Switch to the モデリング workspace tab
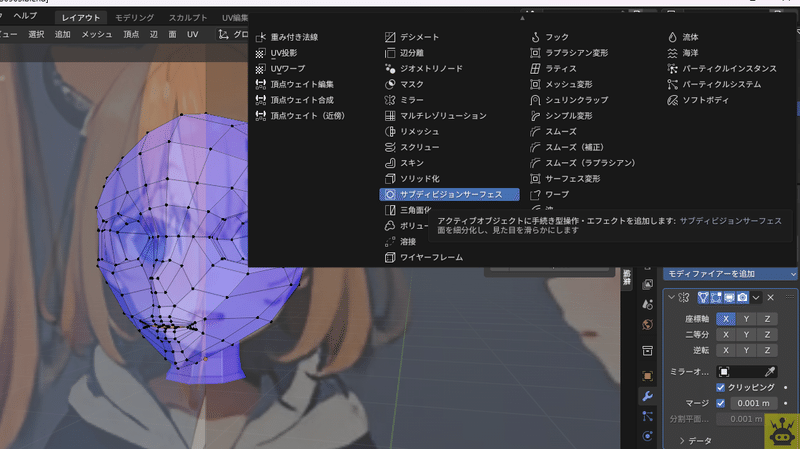The image size is (800, 449). [x=134, y=17]
